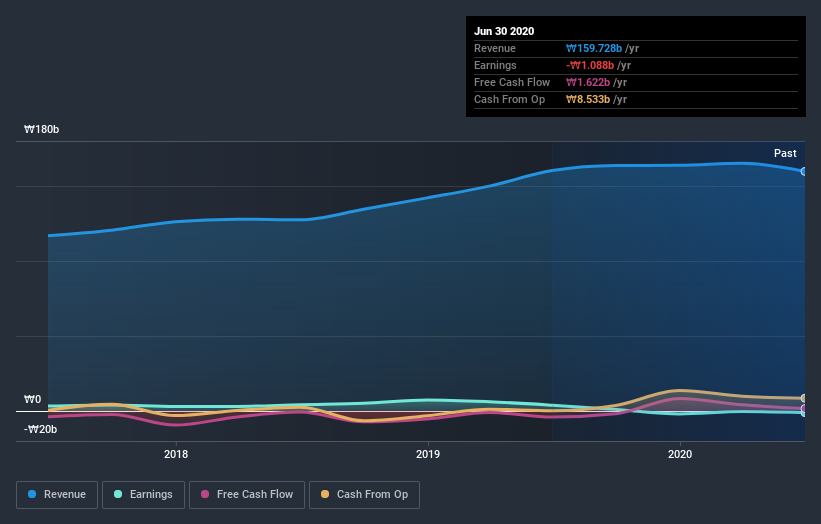Click the Past label in chart
The width and height of the screenshot is (821, 524).
[785, 153]
